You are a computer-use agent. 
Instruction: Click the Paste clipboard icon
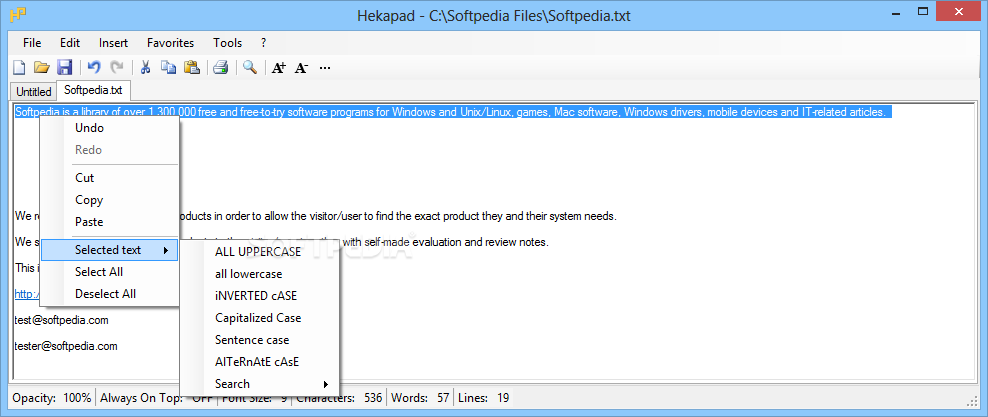pos(192,67)
